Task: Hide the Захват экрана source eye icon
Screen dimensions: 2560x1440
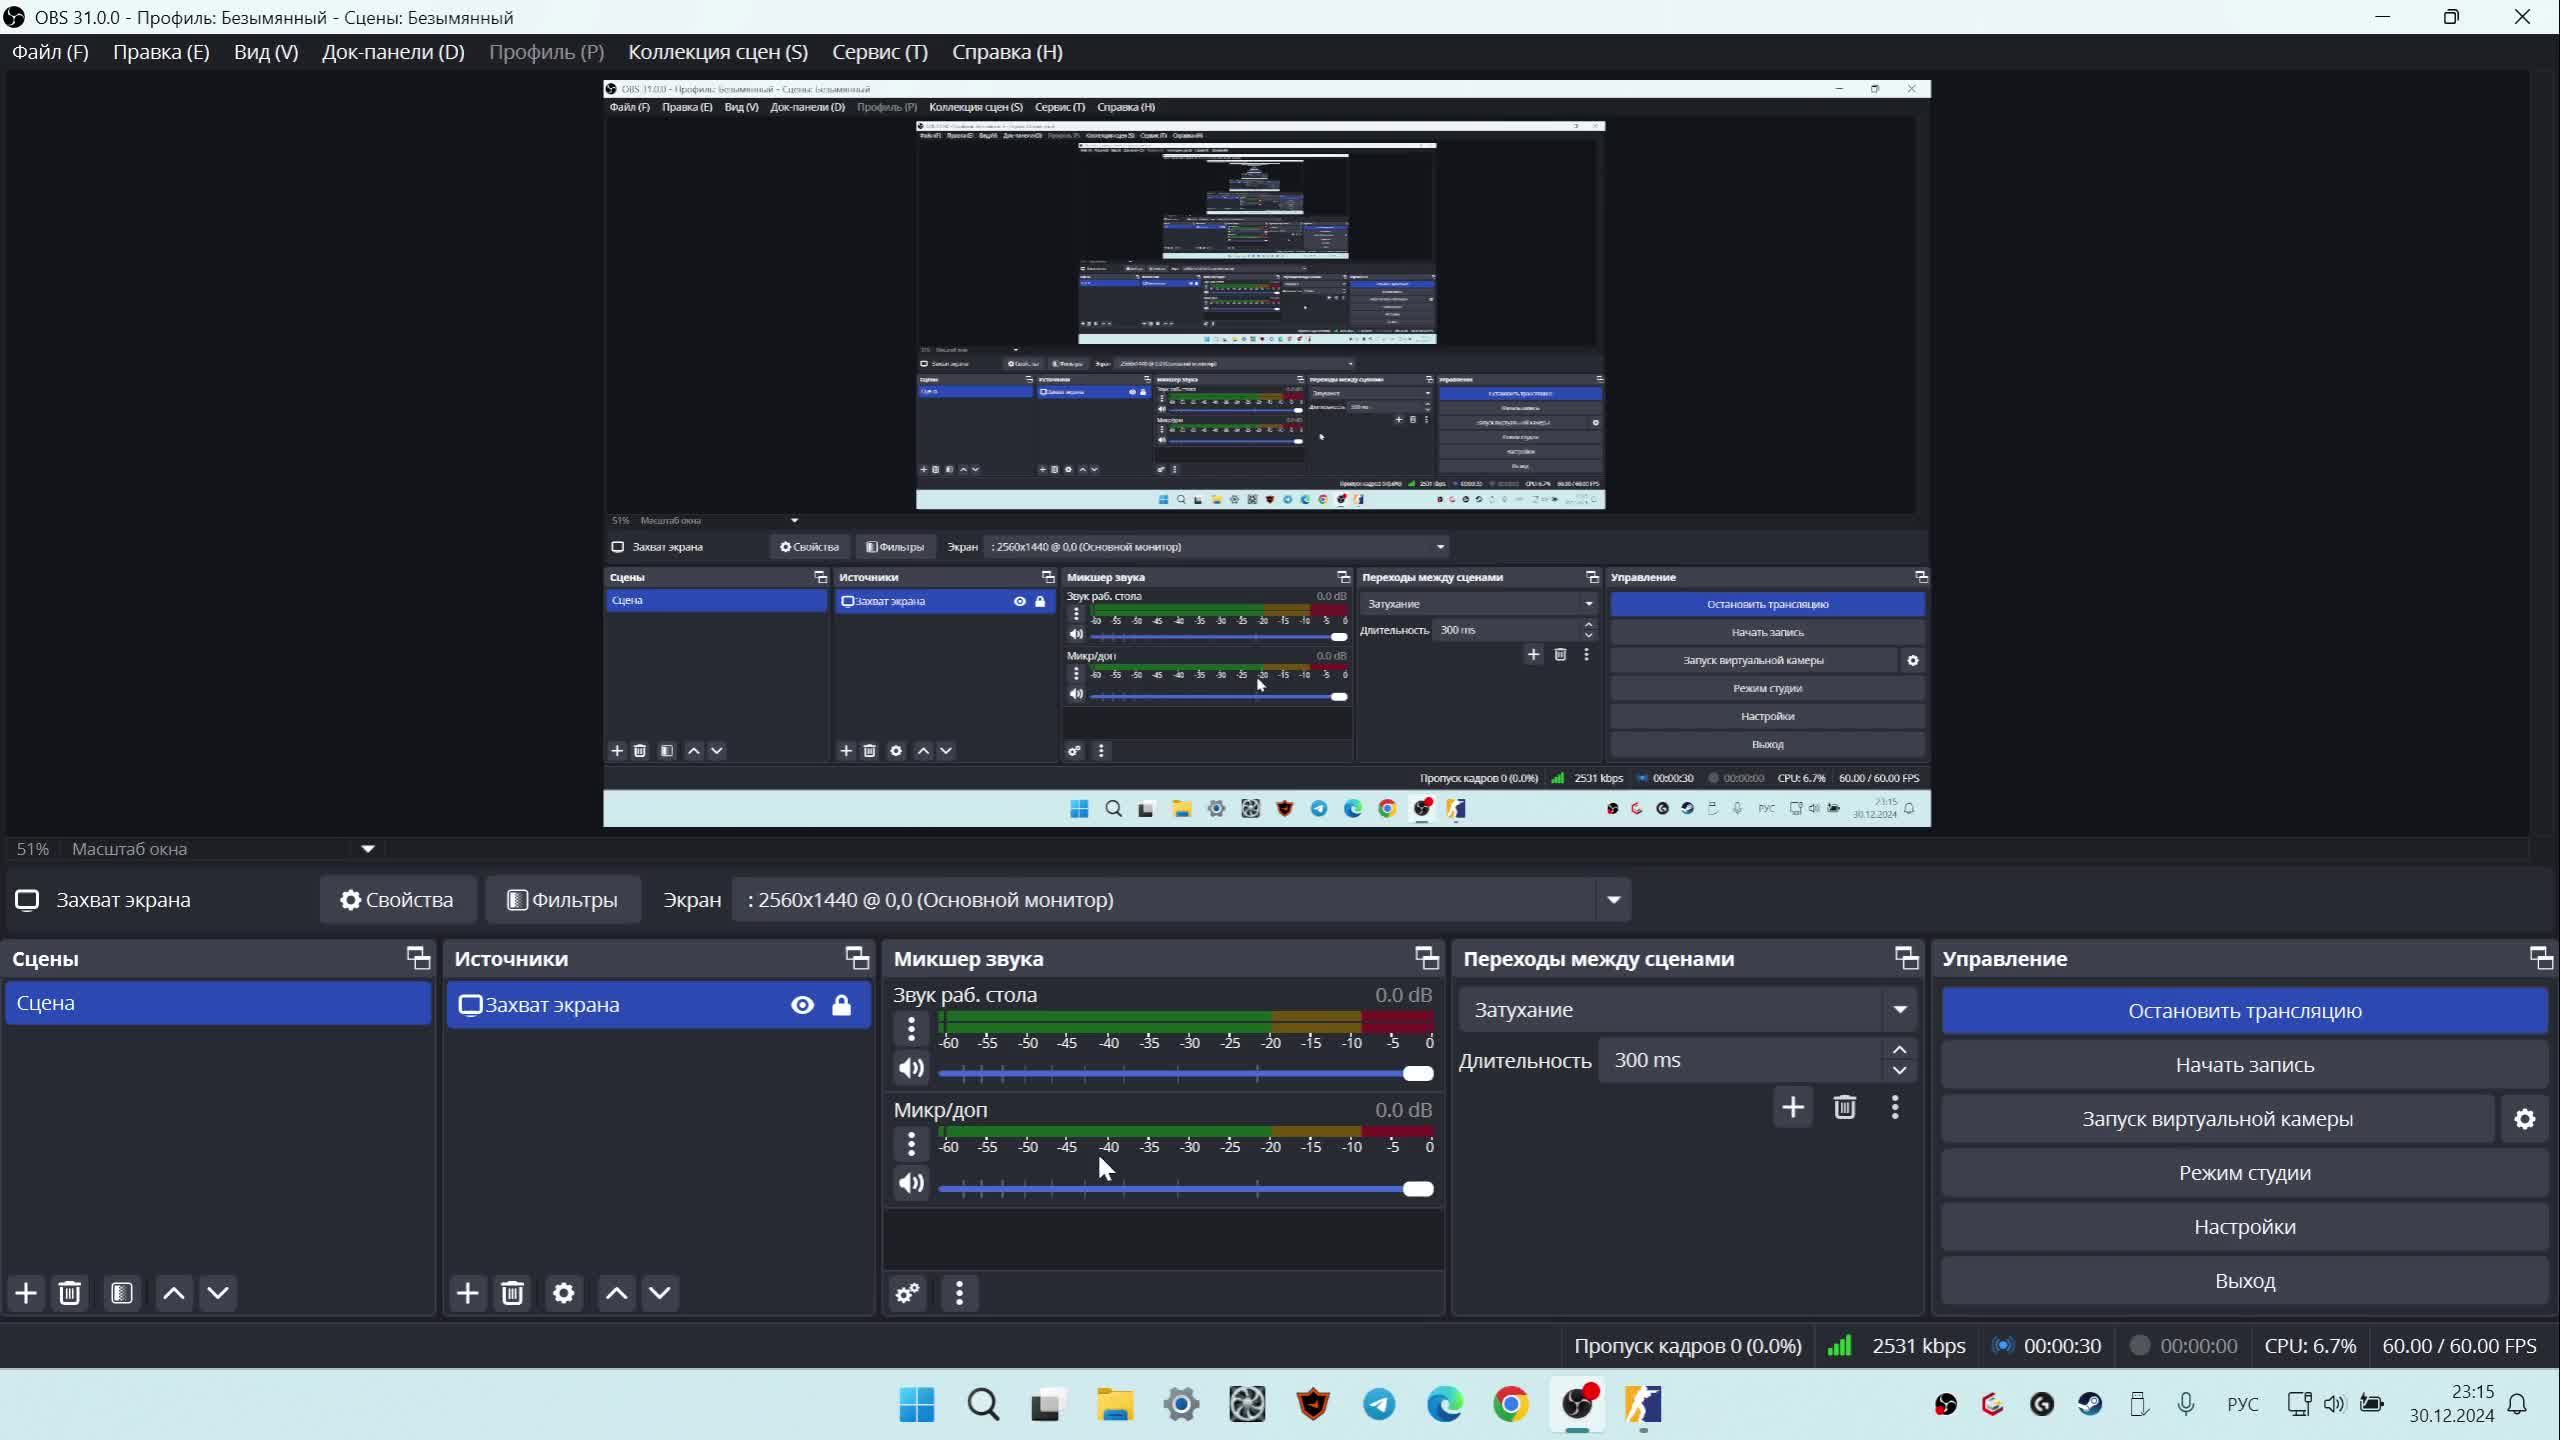Action: tap(802, 1005)
